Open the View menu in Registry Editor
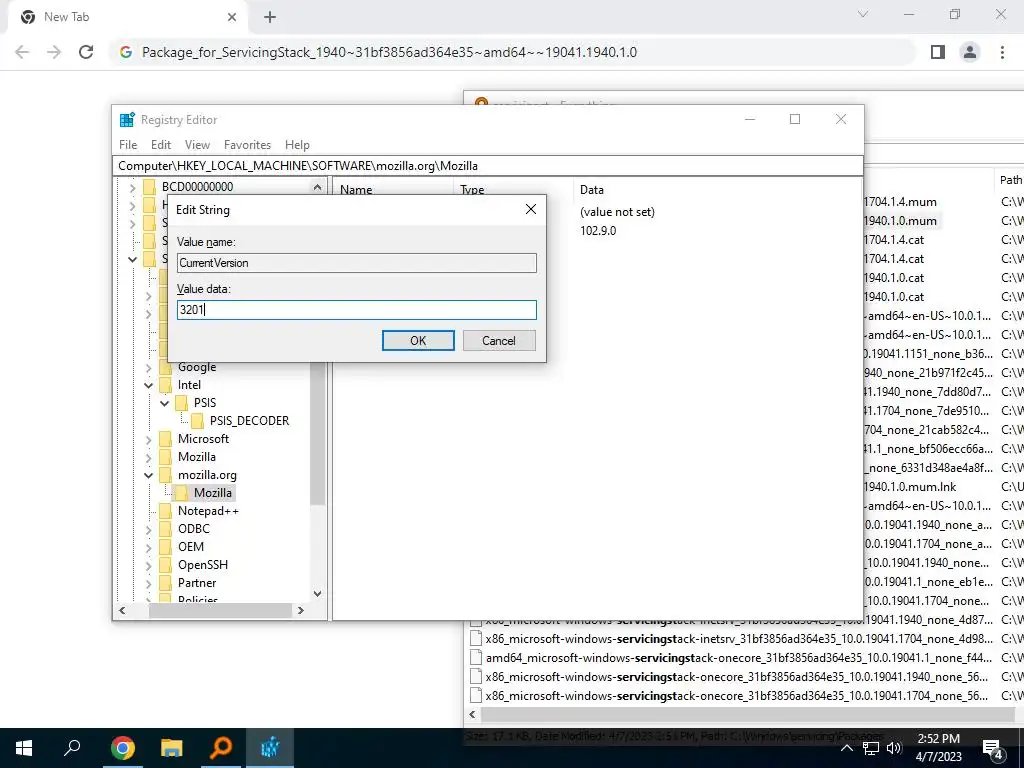This screenshot has width=1024, height=768. point(197,144)
